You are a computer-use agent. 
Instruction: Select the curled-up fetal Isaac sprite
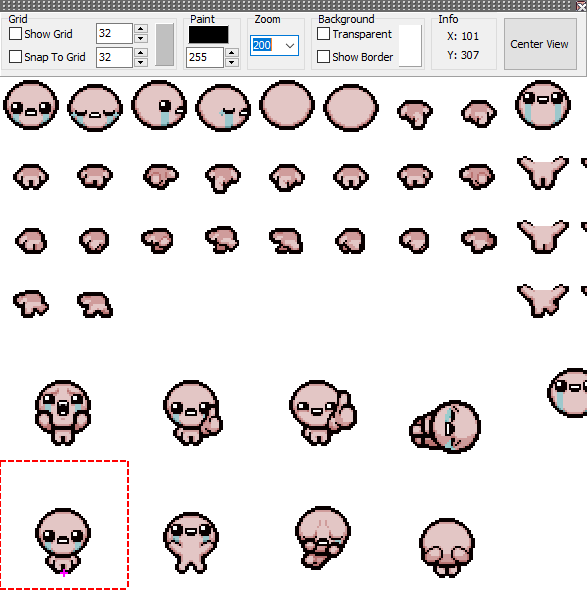(x=323, y=537)
